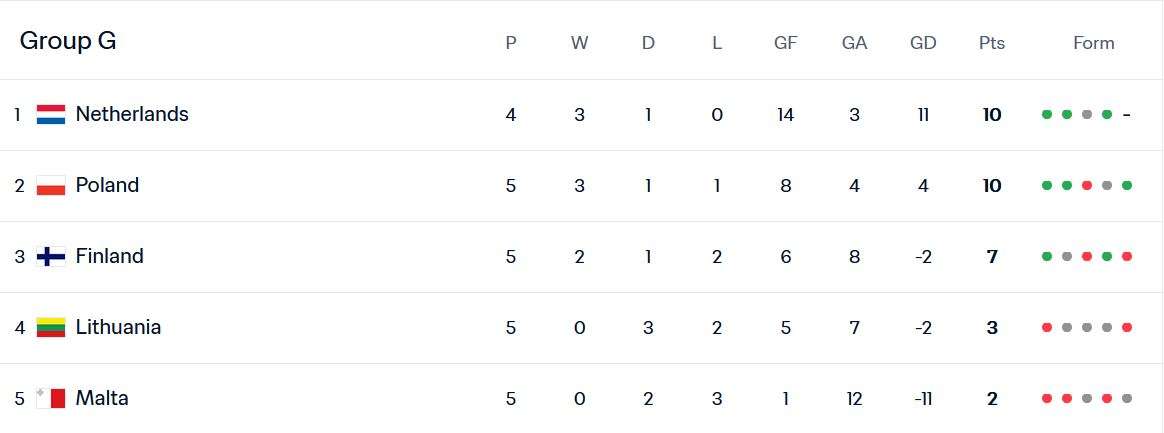1164x433 pixels.
Task: Click the GD column header
Action: point(923,43)
